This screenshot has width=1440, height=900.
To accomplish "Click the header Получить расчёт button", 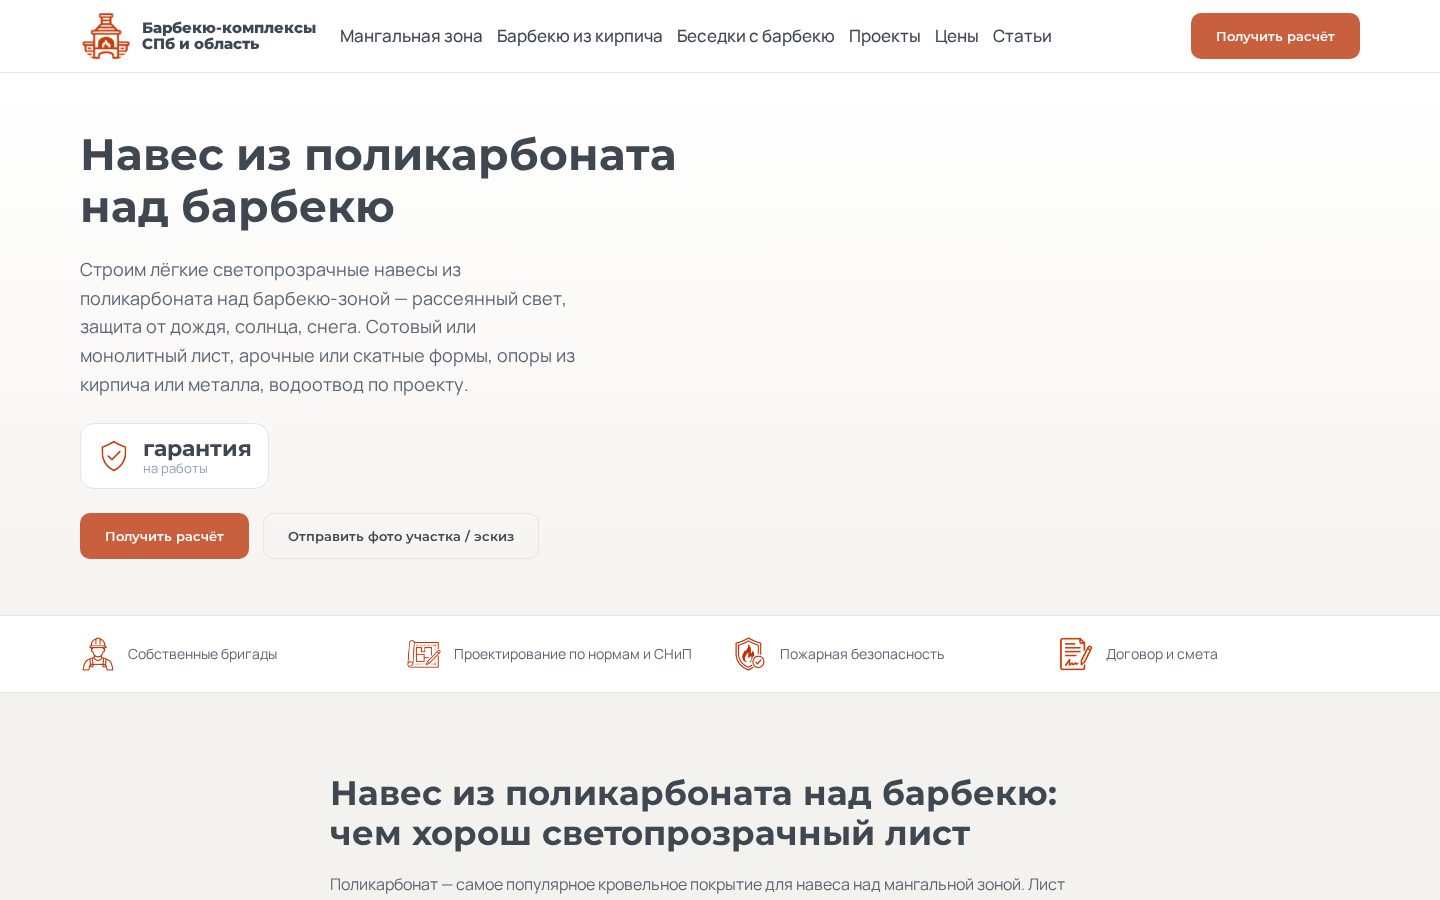I will (1275, 36).
